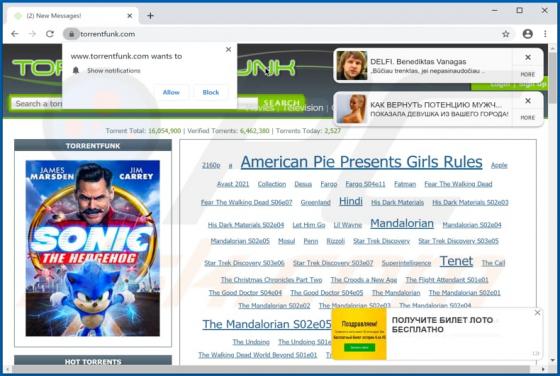This screenshot has width=560, height=376.
Task: Open the DELFI notification thumbnail photo
Action: click(352, 66)
